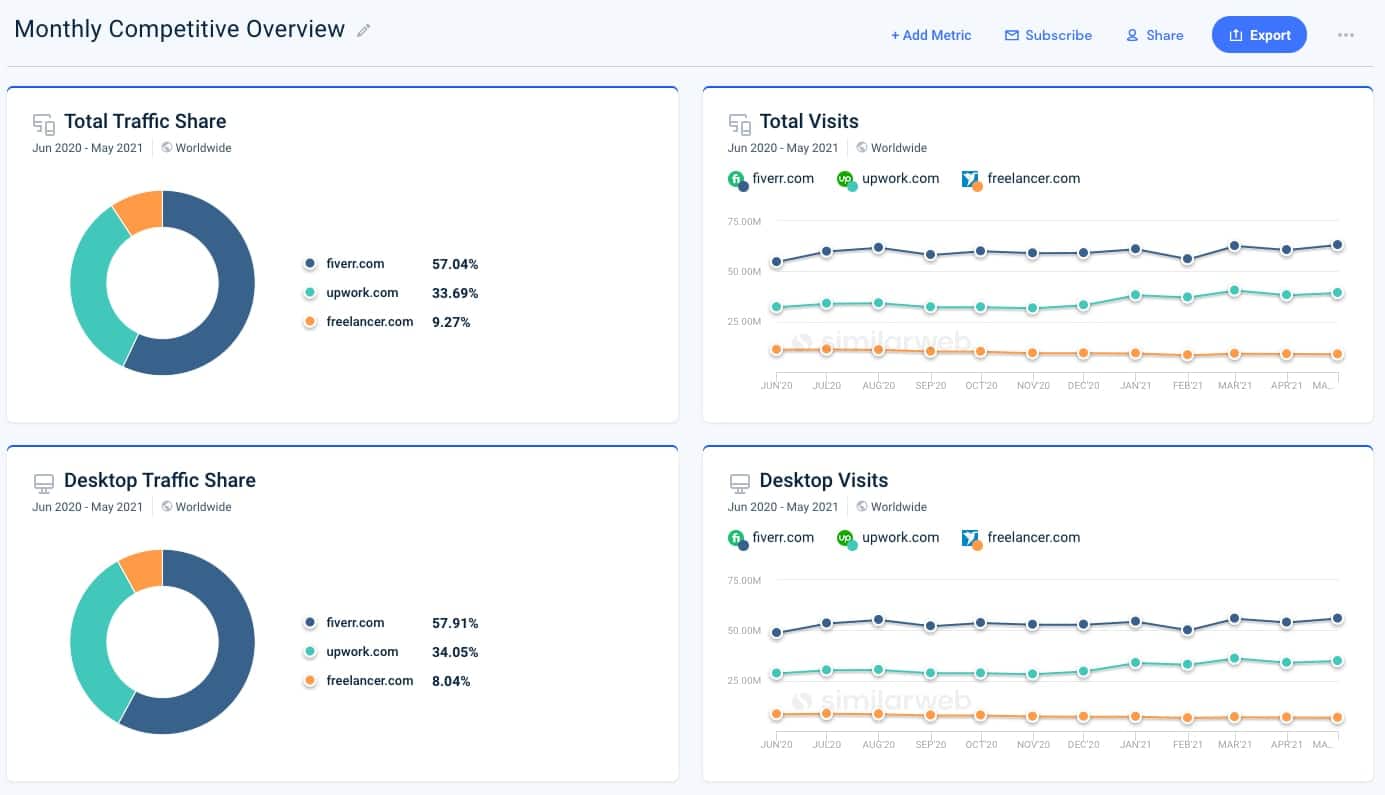
Task: Select Add Metric in the top bar
Action: [931, 35]
